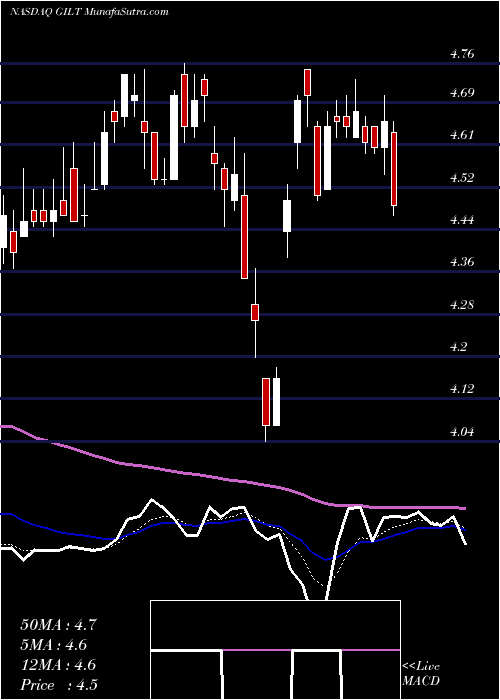This screenshot has width=500, height=700.
Task: Click the 4.61 price axis label
Action: click(462, 135)
